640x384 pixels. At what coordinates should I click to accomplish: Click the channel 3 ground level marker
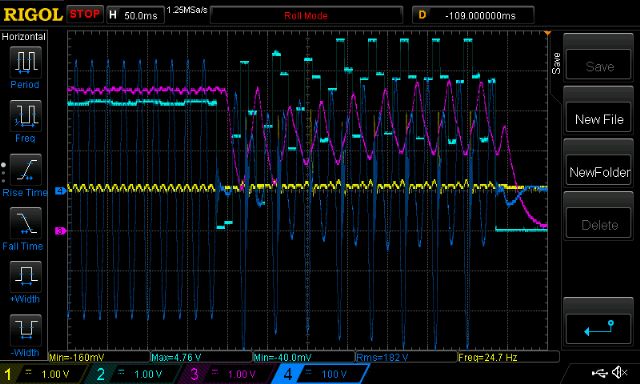60,231
